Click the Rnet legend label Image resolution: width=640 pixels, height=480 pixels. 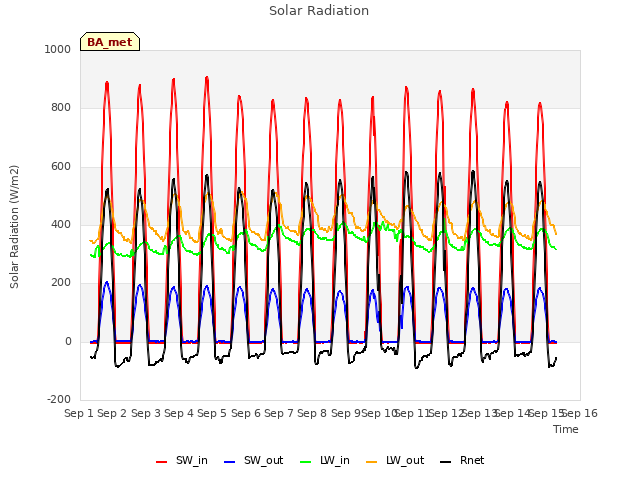[x=472, y=460]
